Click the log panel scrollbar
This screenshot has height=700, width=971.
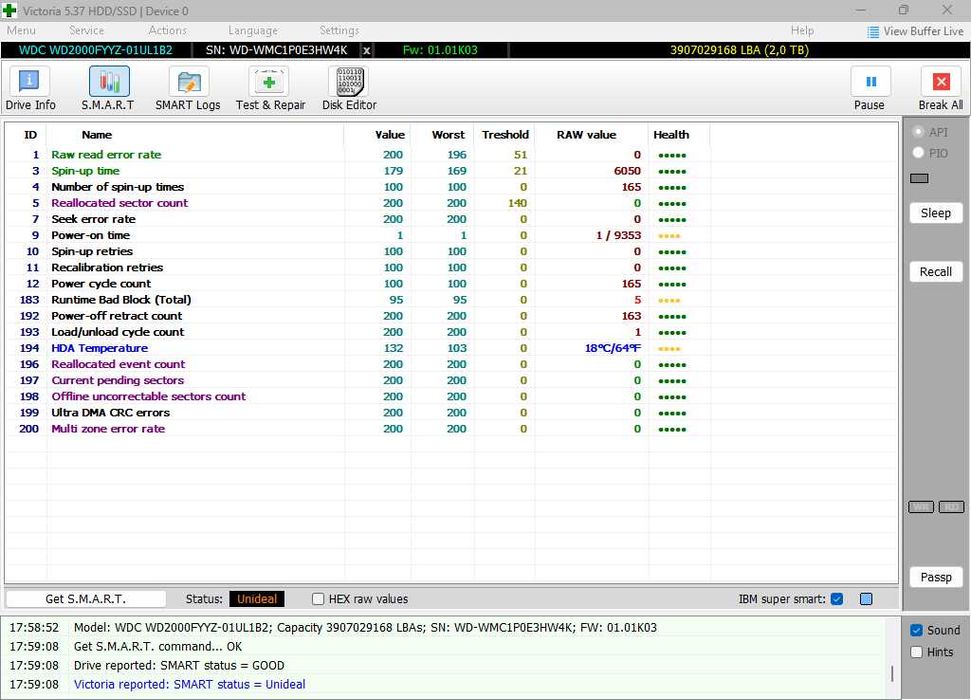click(x=892, y=673)
